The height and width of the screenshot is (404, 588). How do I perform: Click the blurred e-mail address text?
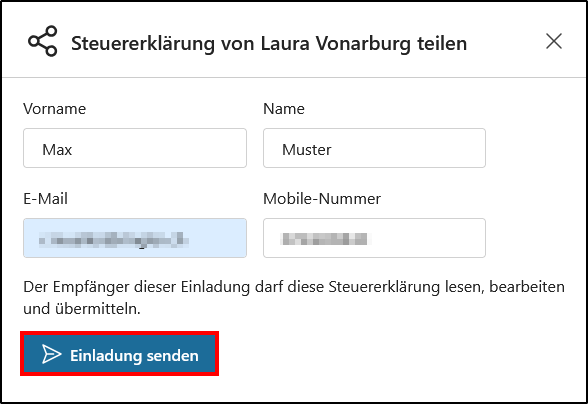(x=113, y=240)
